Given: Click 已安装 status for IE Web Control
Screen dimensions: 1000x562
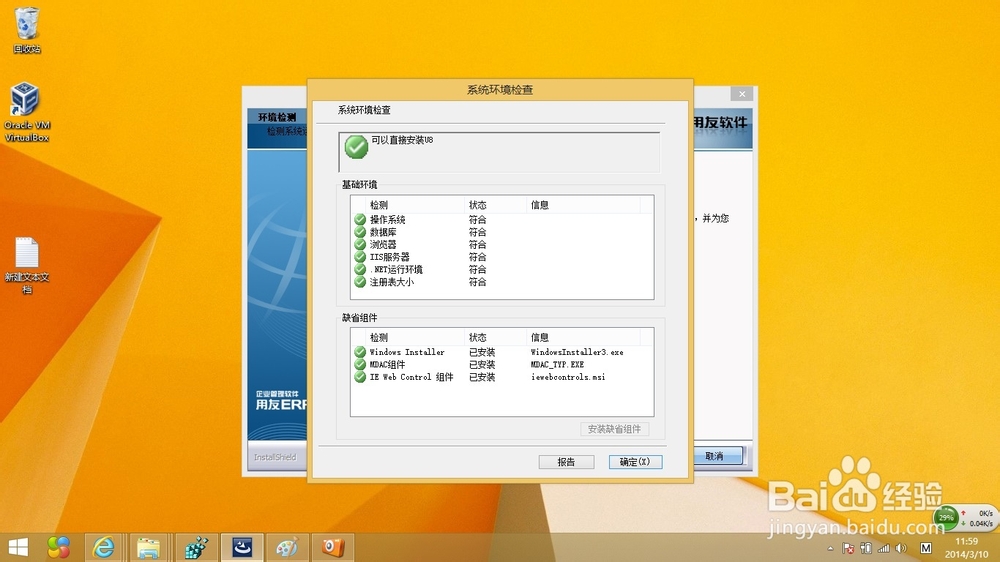Looking at the screenshot, I should [x=482, y=377].
